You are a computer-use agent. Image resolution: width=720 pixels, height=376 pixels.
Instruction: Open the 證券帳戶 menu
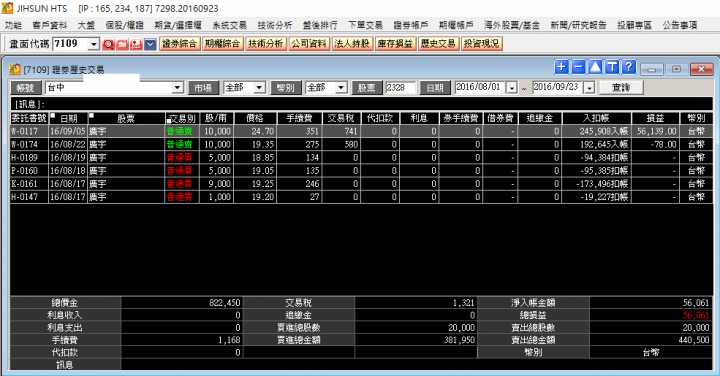[411, 25]
